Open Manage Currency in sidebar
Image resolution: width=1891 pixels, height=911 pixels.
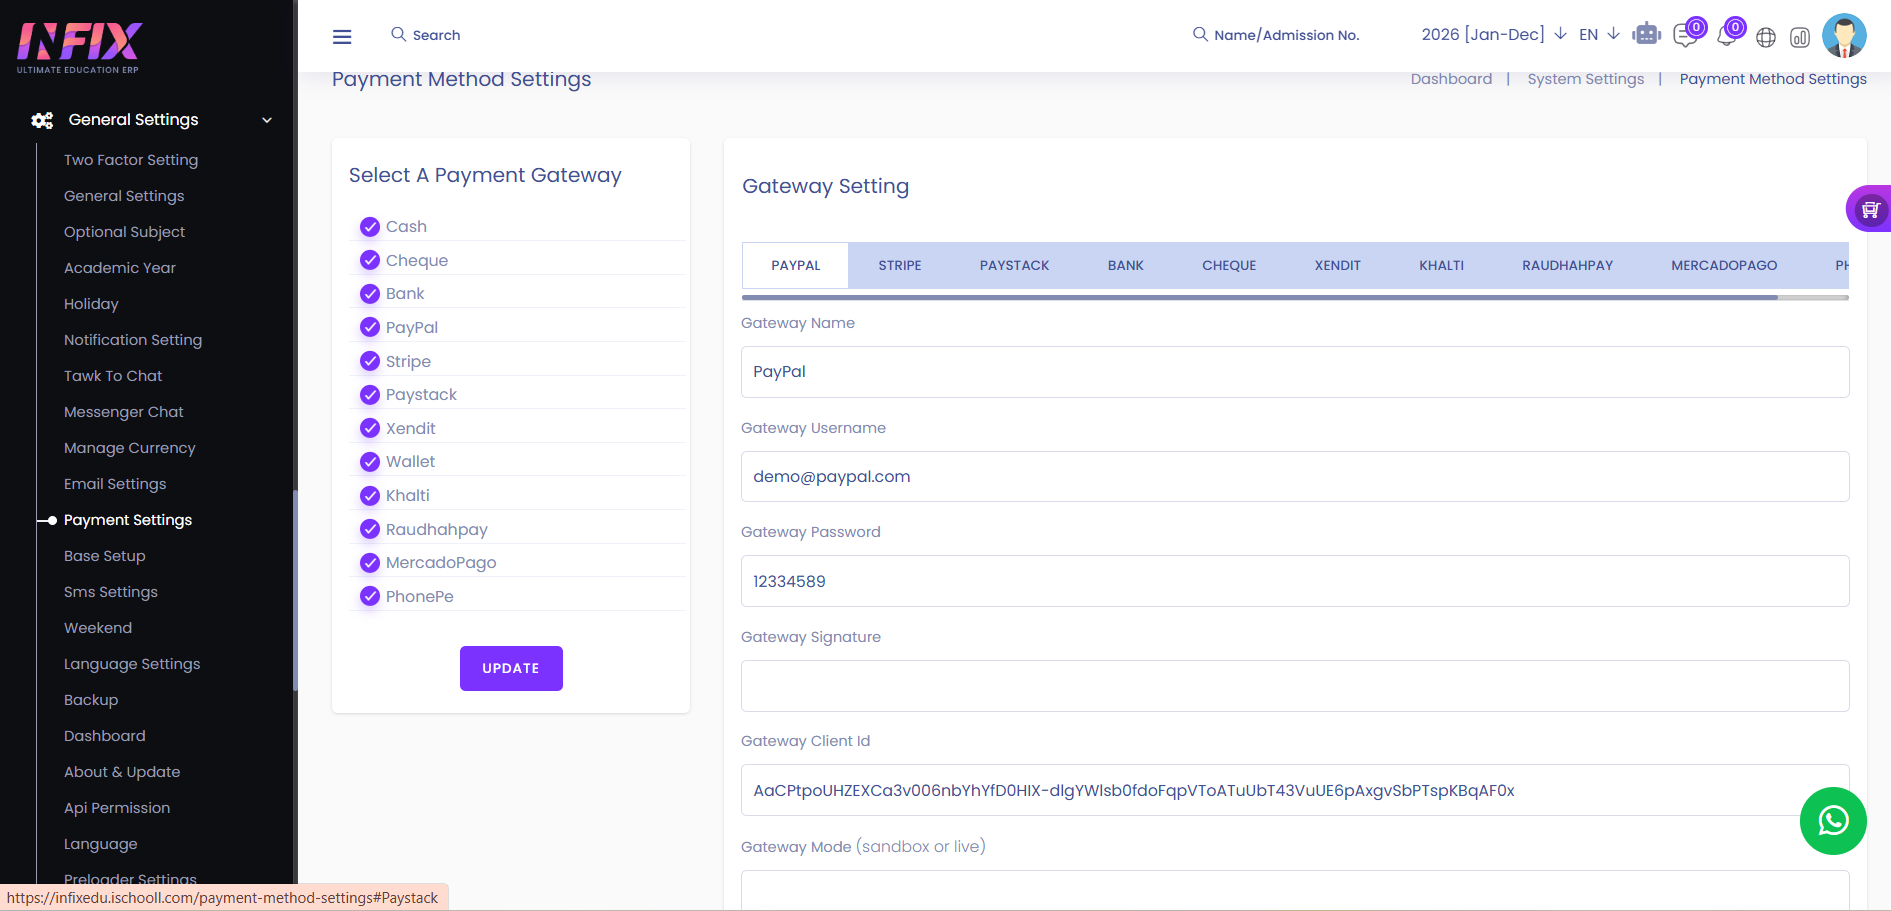tap(130, 448)
